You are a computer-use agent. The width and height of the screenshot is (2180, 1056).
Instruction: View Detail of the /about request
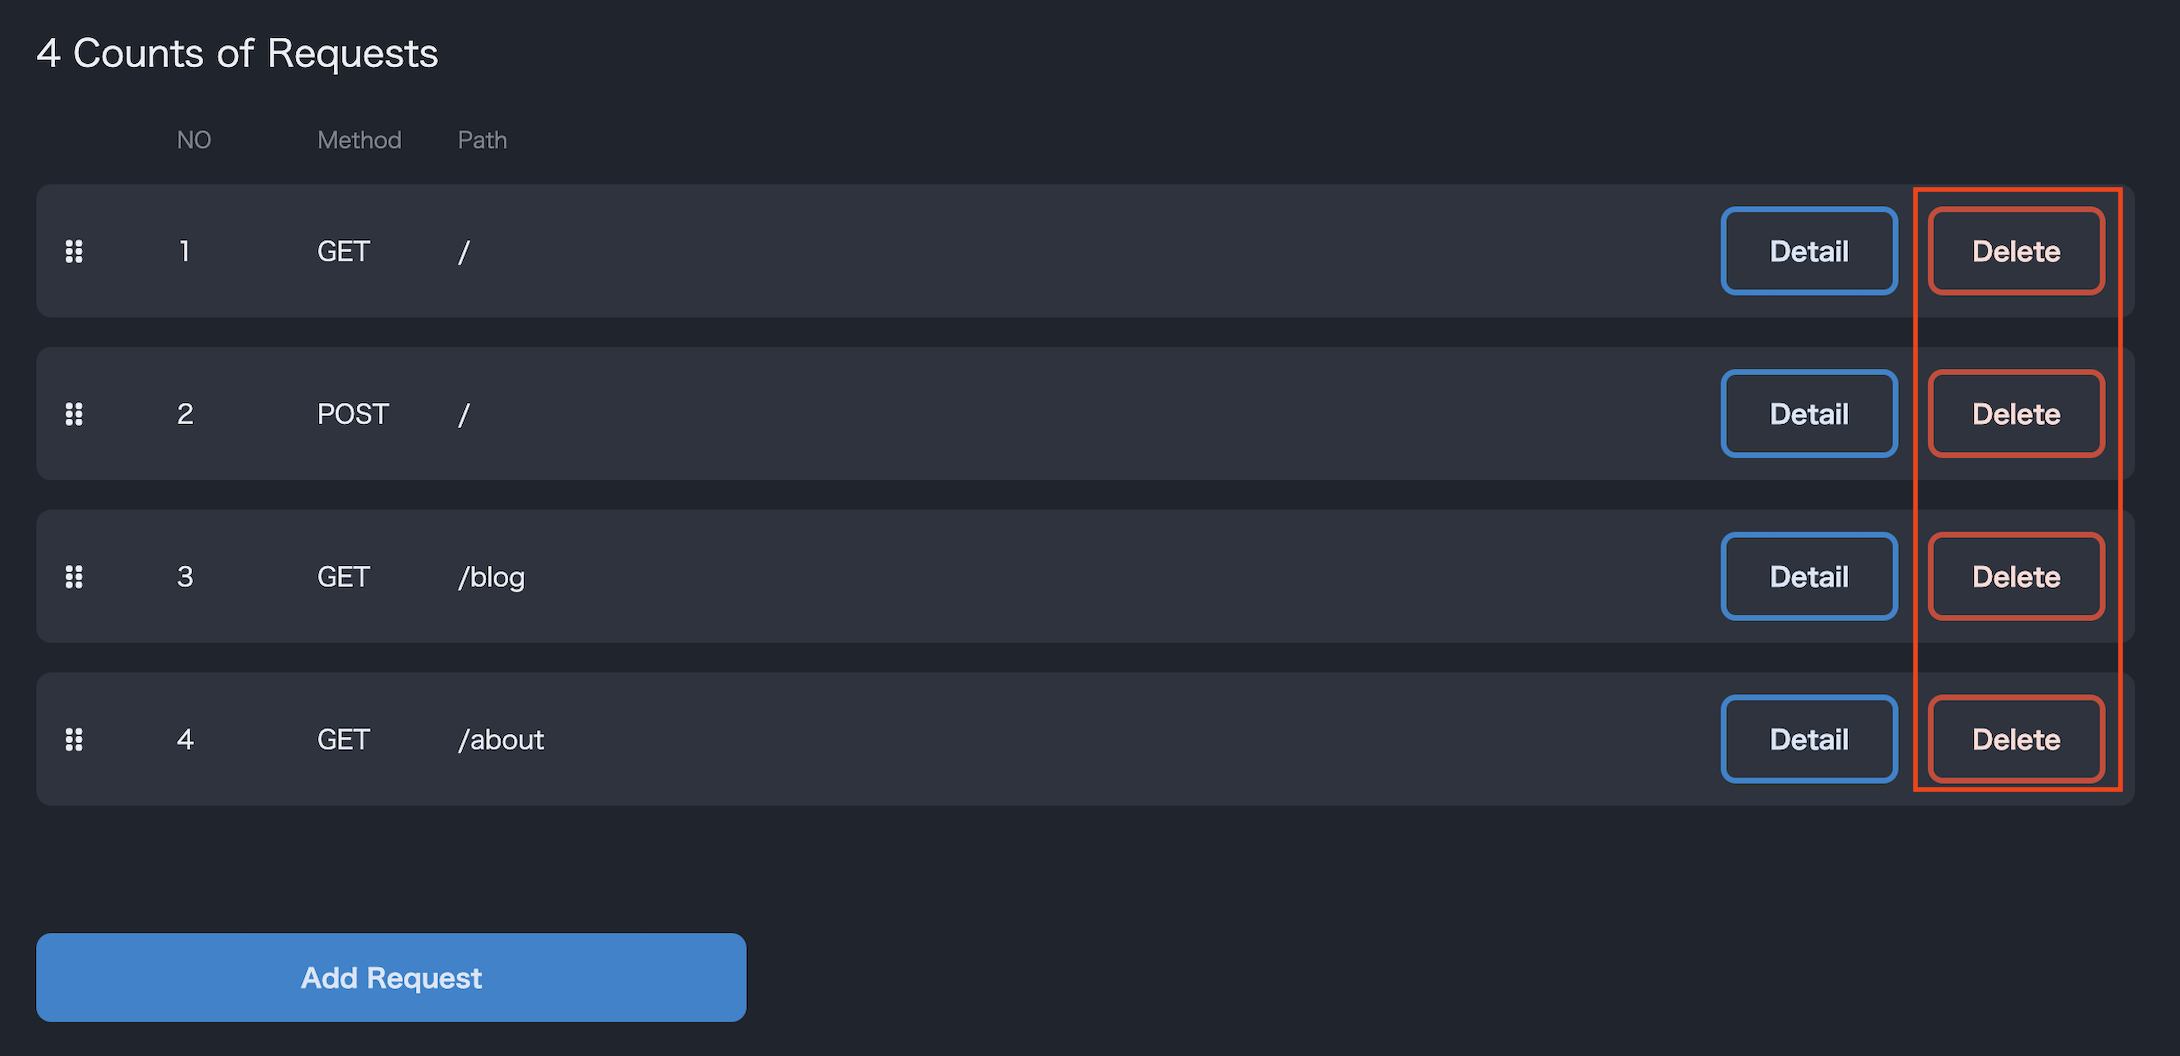point(1809,740)
